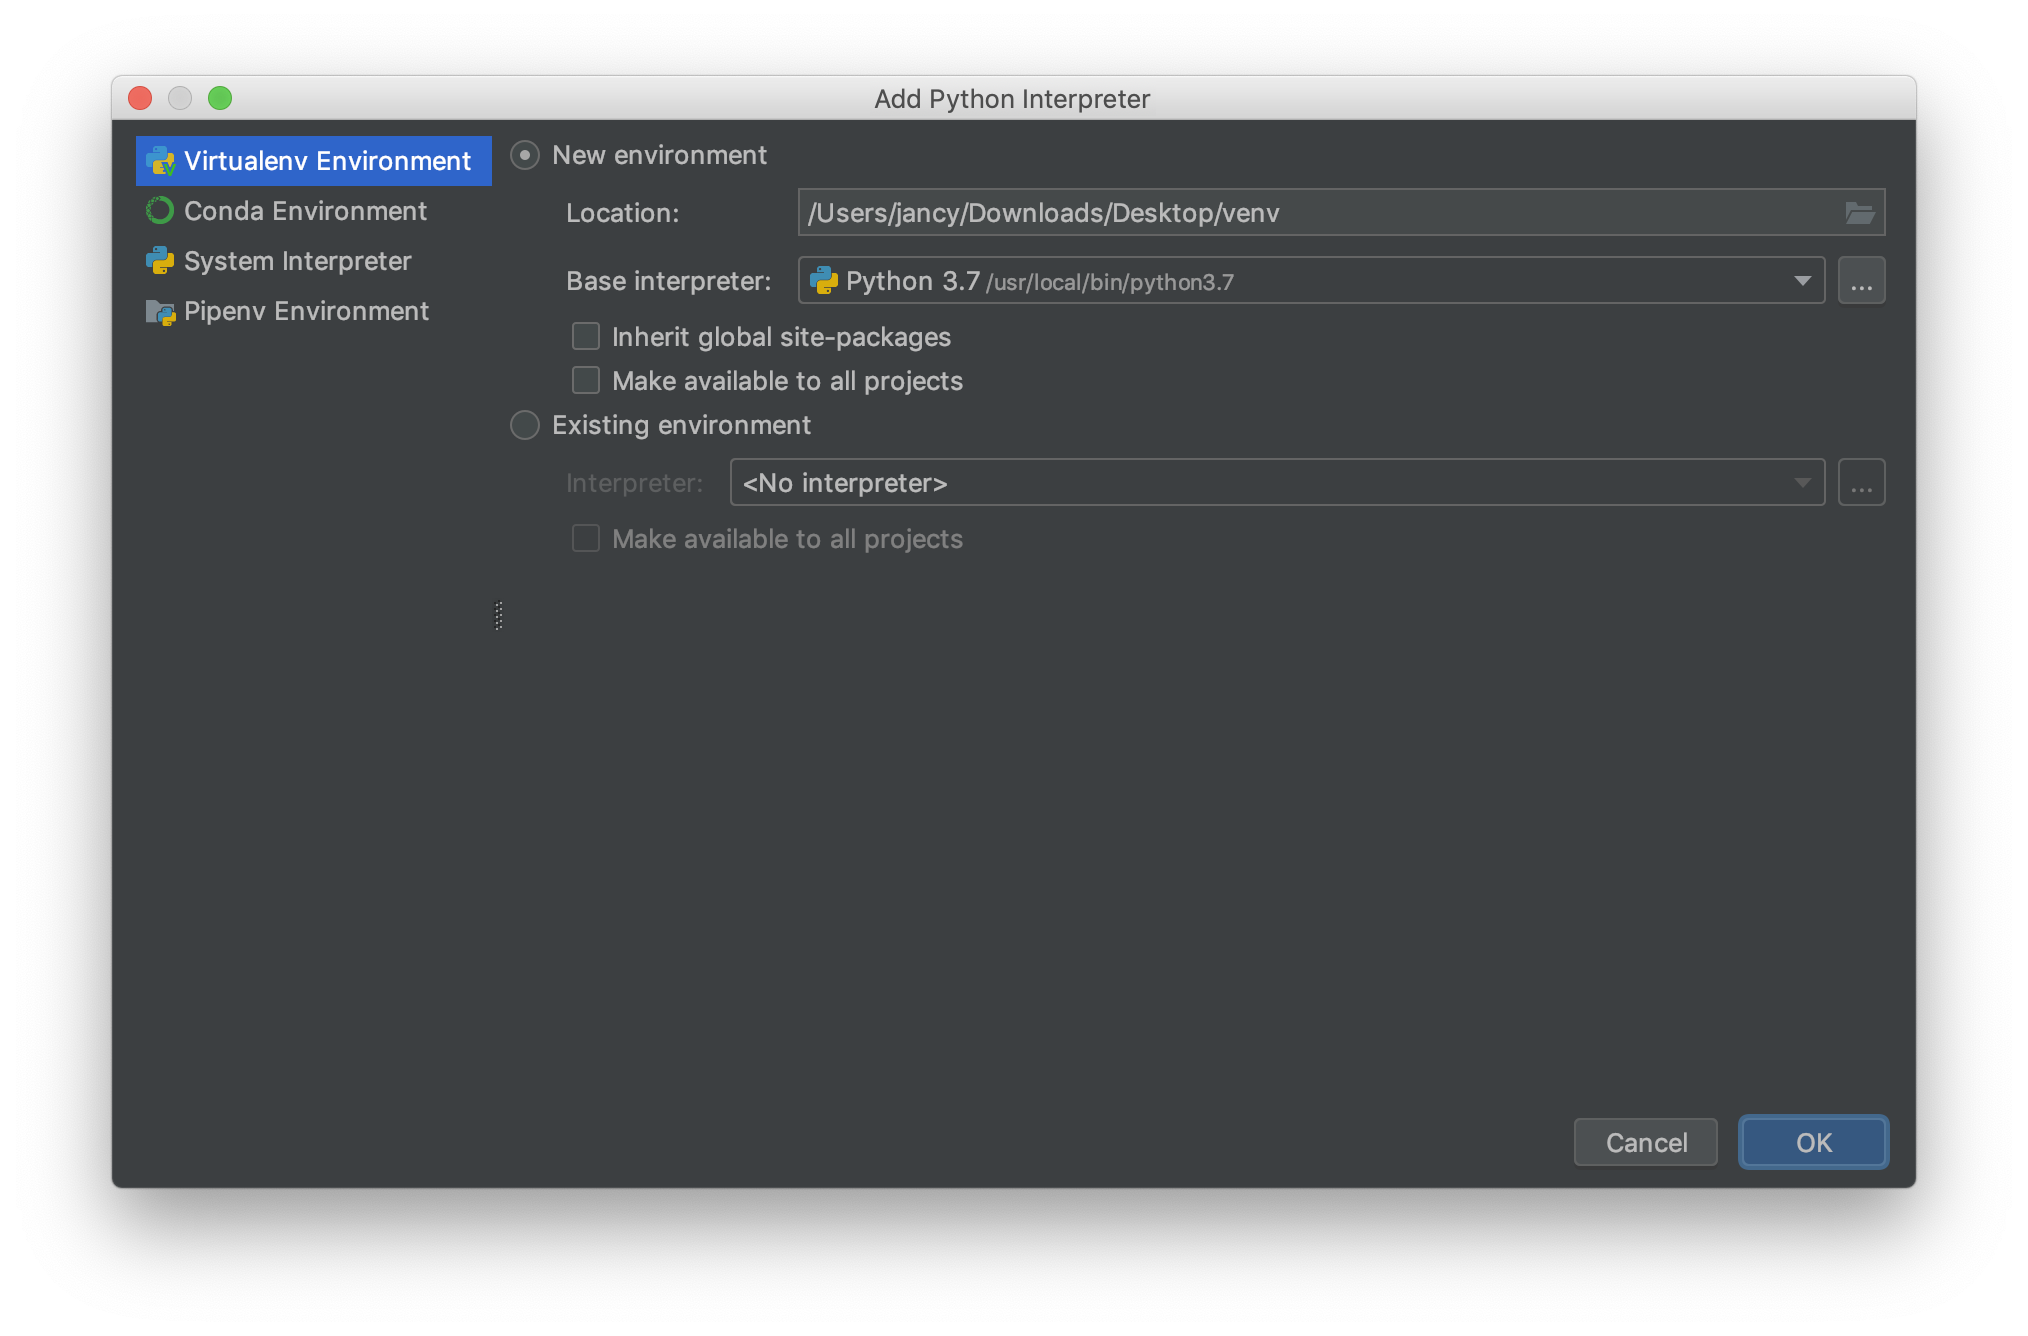Enable Inherit global site-packages checkbox
The height and width of the screenshot is (1336, 2028).
pyautogui.click(x=586, y=337)
